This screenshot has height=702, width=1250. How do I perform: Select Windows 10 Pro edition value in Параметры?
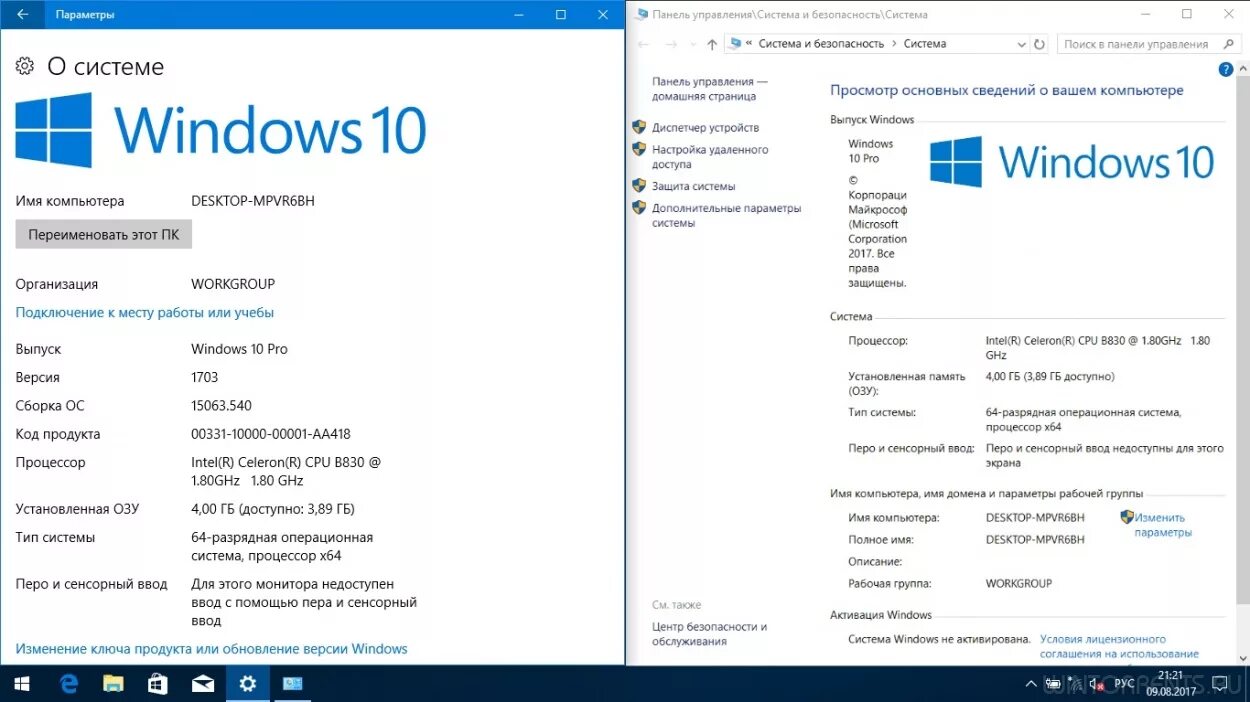point(239,349)
